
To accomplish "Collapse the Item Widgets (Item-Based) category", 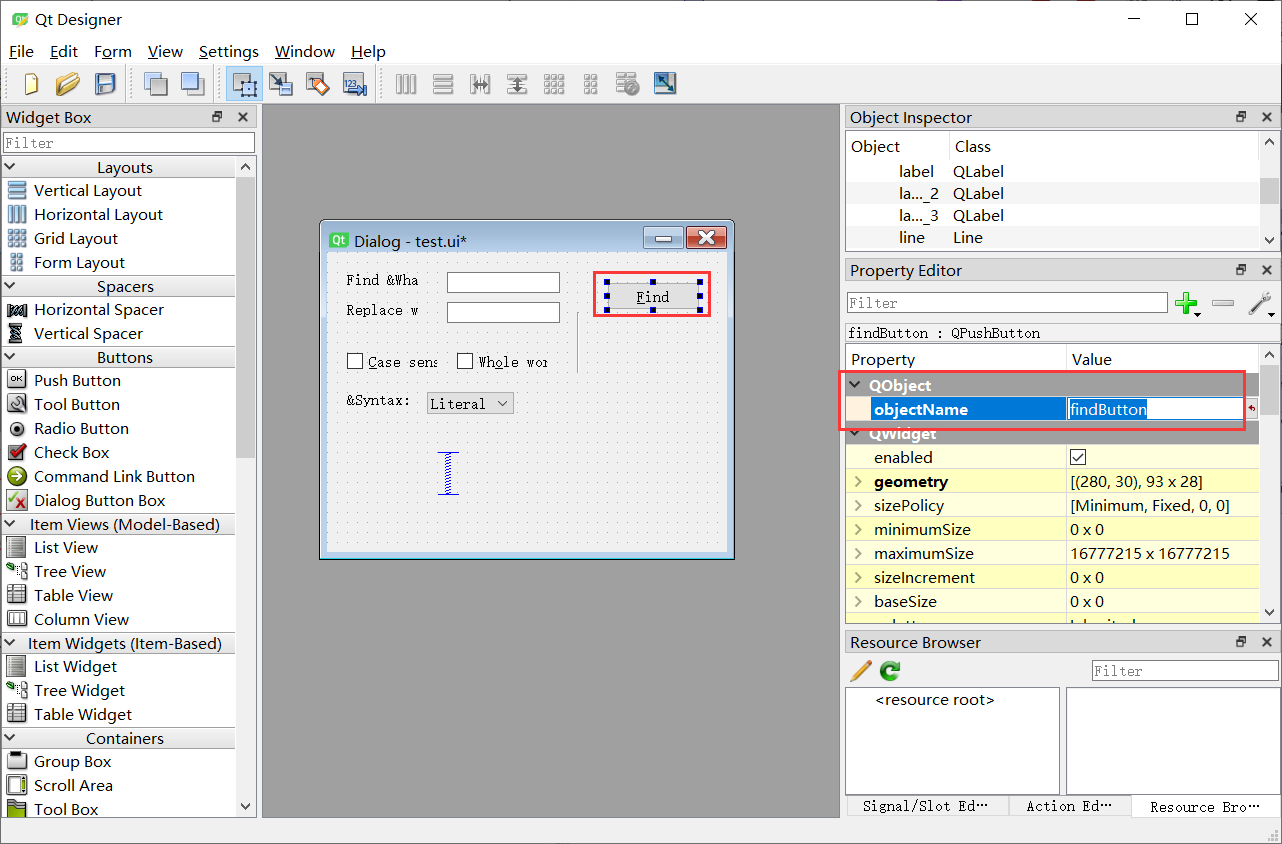I will pyautogui.click(x=12, y=643).
